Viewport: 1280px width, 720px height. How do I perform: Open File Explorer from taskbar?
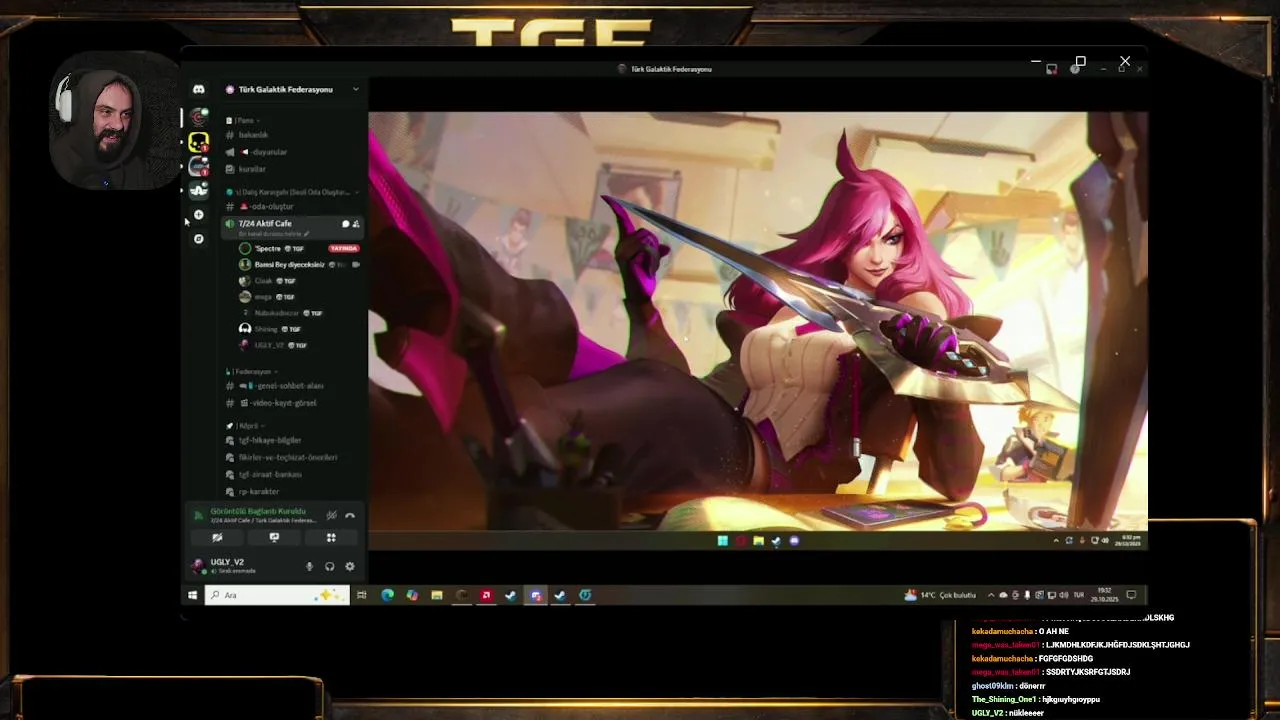pos(436,595)
